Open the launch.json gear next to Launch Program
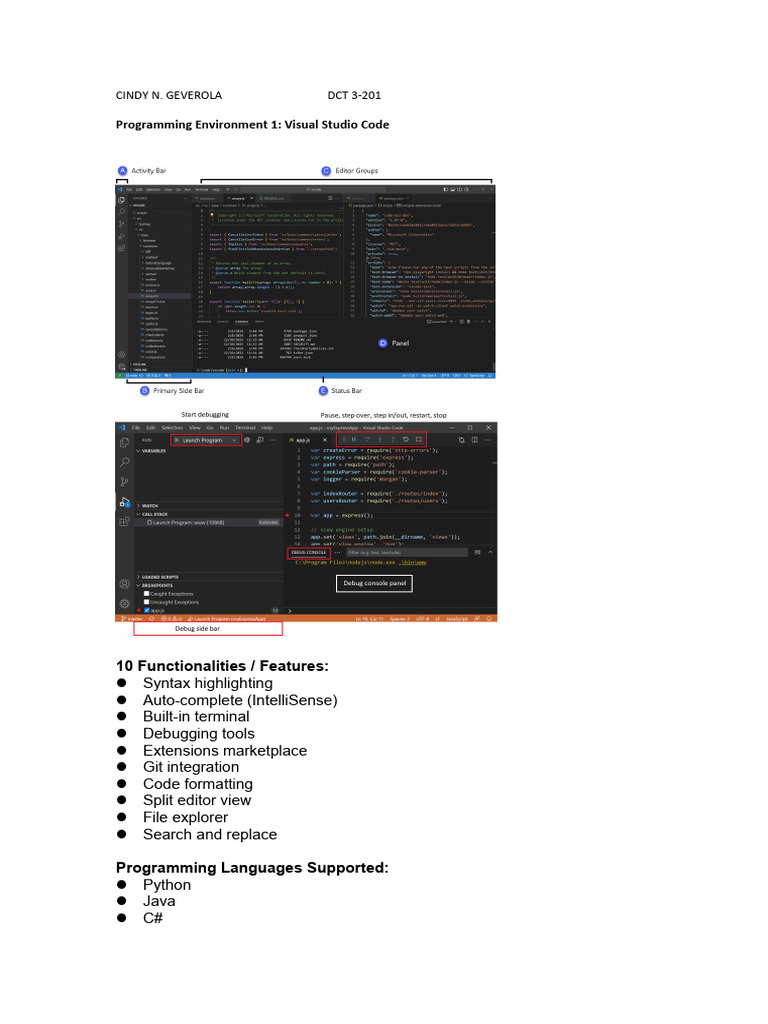 (x=247, y=440)
